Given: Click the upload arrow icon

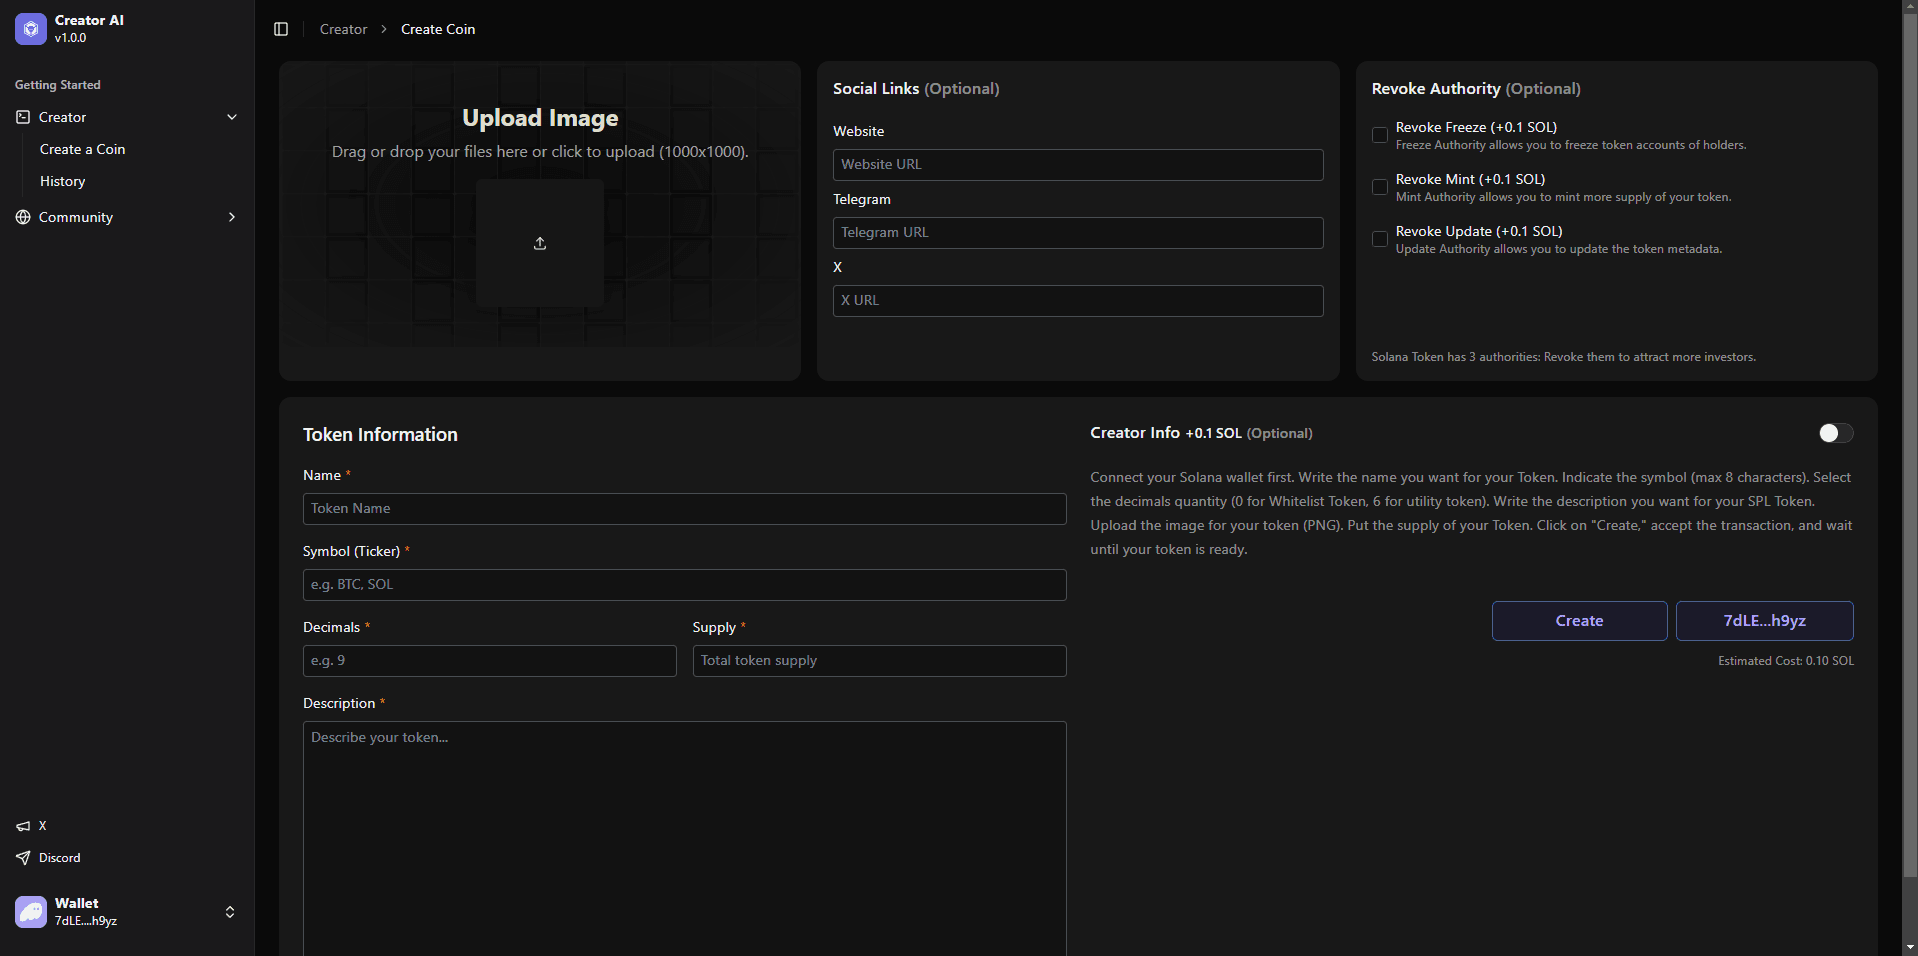Looking at the screenshot, I should tap(540, 243).
